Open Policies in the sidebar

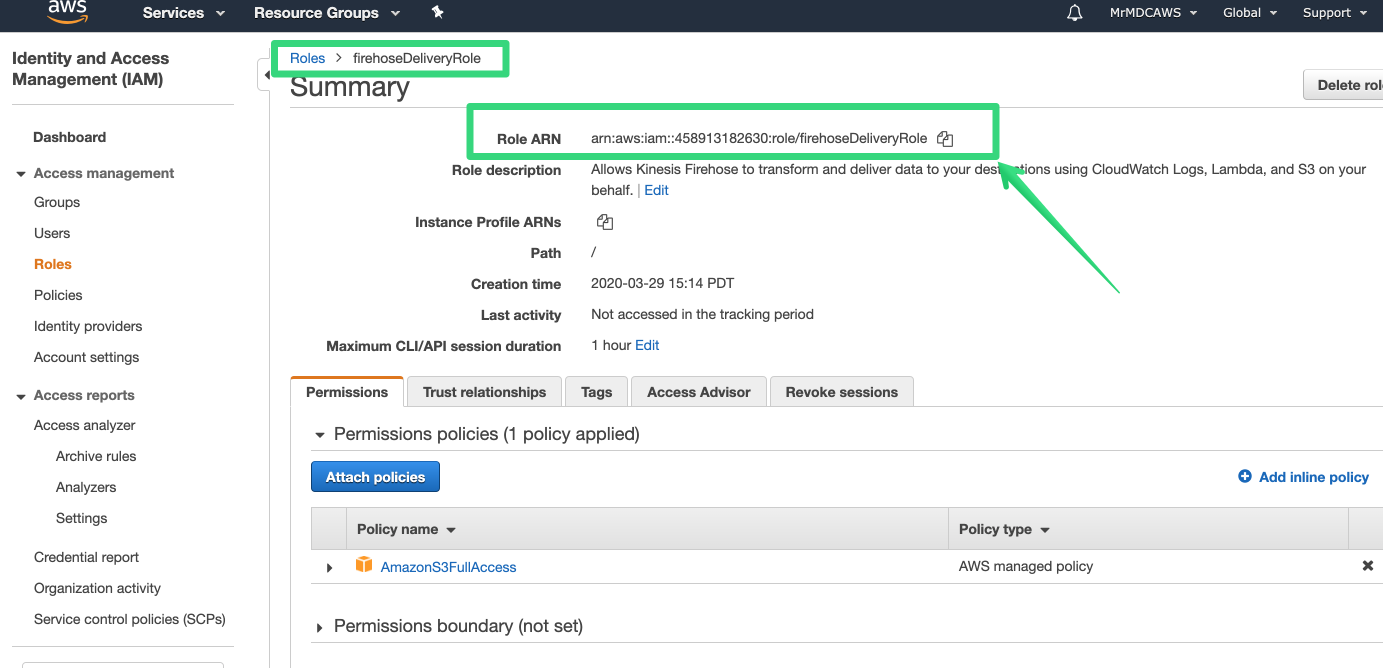pos(58,295)
